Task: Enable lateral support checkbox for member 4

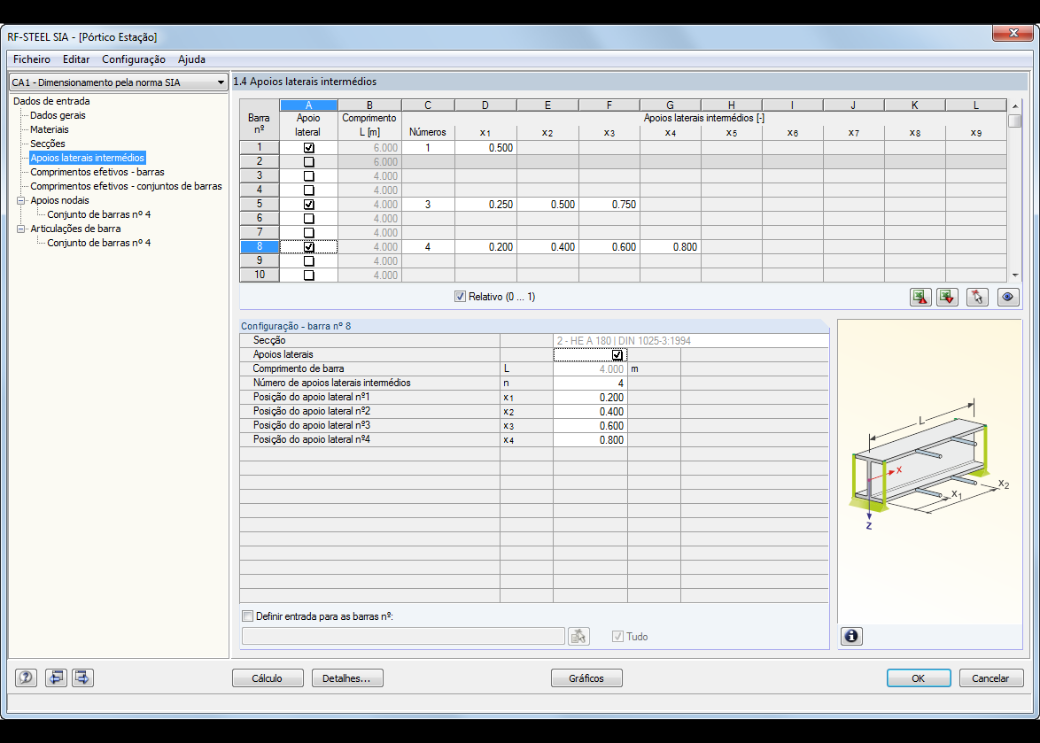Action: tap(308, 190)
